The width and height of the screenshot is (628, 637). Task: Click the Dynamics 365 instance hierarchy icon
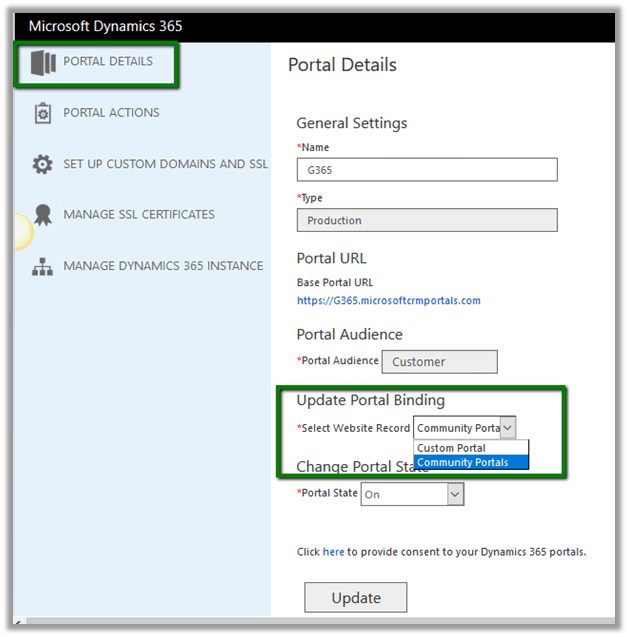(43, 266)
